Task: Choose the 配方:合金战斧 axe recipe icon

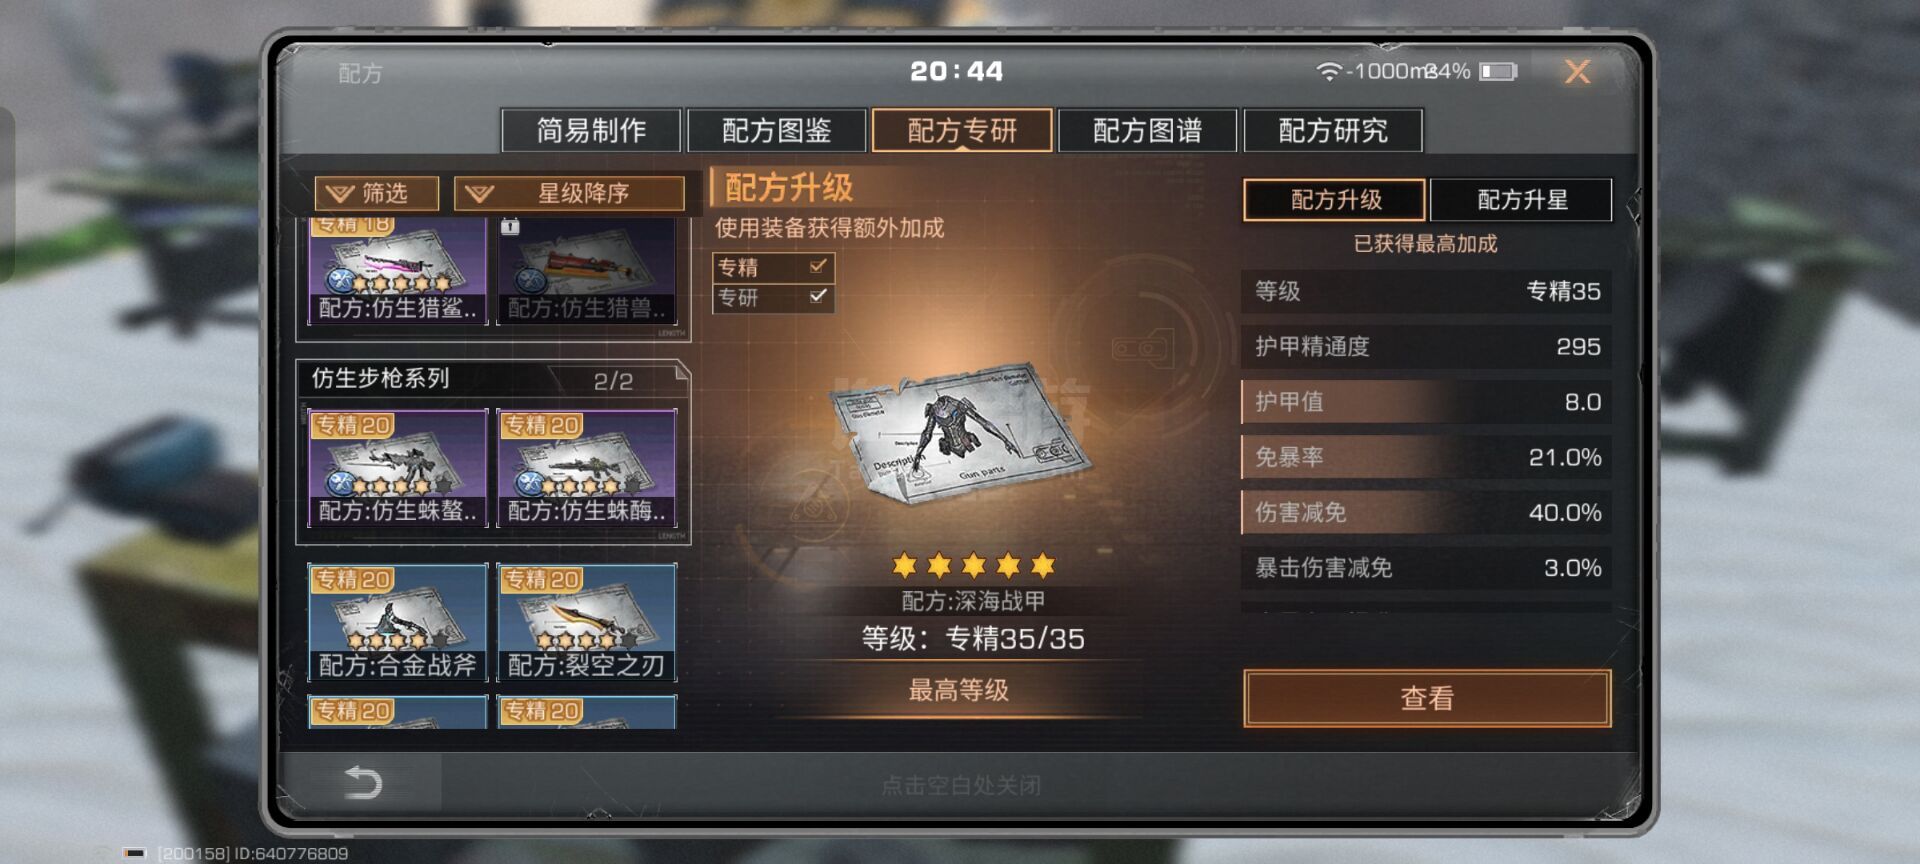Action: point(397,622)
